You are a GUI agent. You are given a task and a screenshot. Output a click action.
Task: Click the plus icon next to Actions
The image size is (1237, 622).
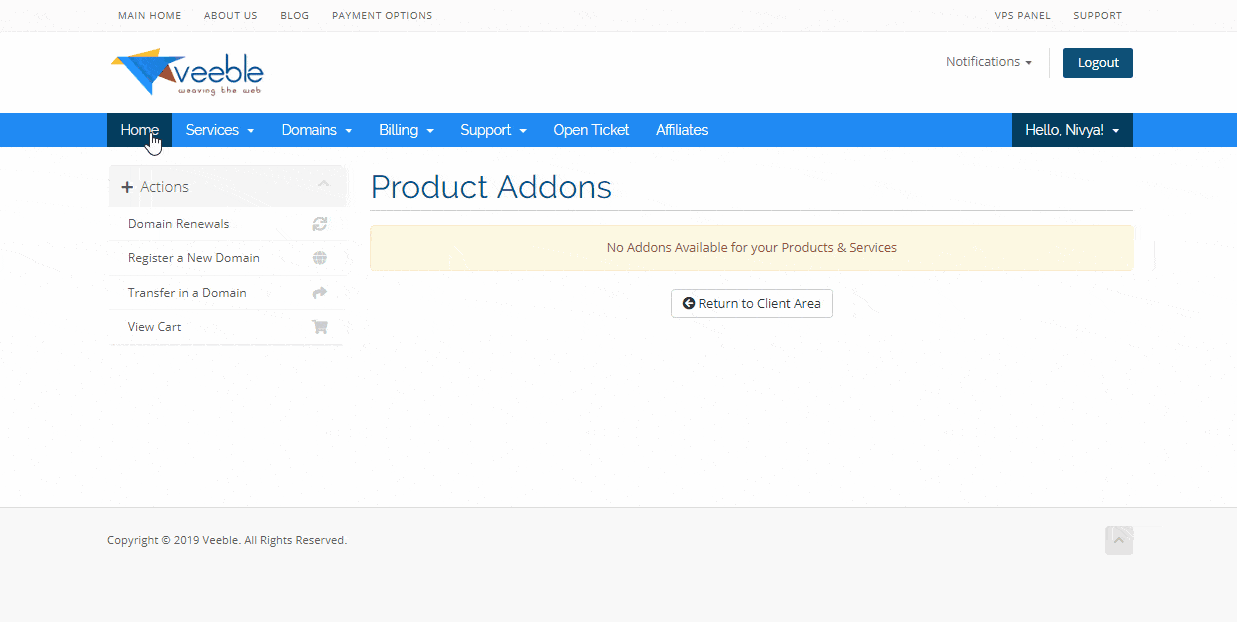127,187
